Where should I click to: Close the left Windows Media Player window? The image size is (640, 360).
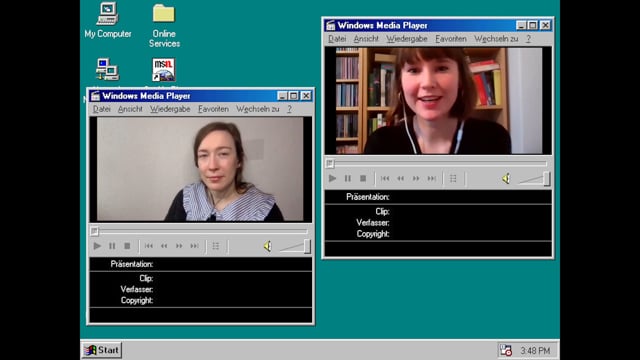point(306,96)
